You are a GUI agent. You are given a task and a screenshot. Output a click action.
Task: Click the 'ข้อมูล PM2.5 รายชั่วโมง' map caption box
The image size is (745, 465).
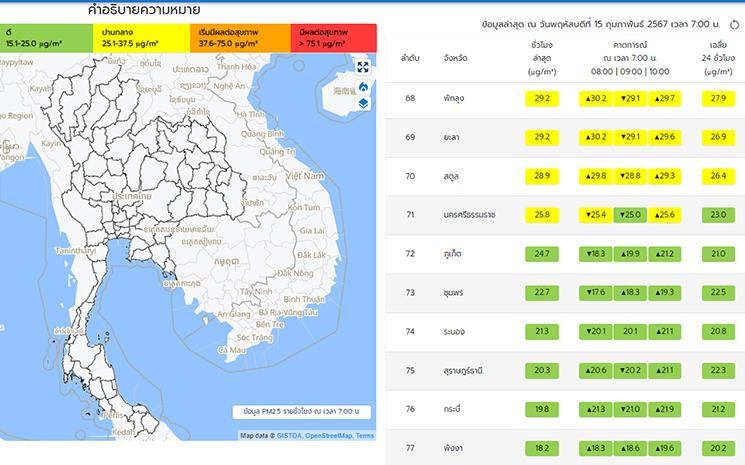(302, 412)
